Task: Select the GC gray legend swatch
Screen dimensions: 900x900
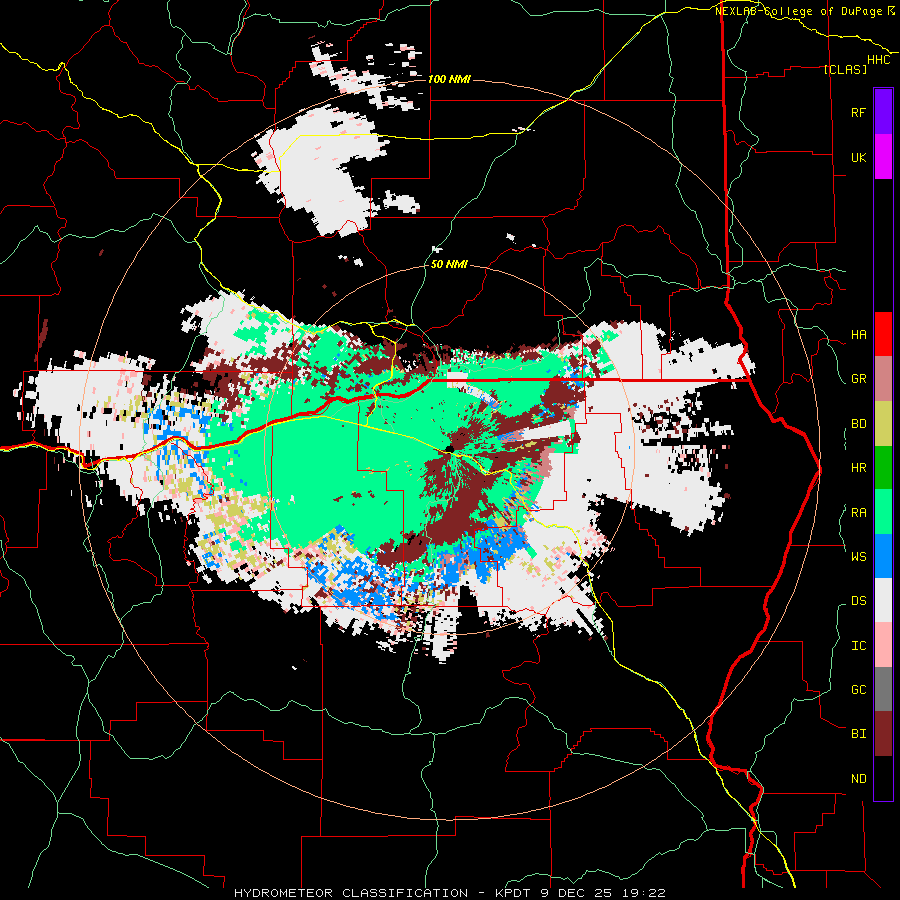Action: pos(883,689)
